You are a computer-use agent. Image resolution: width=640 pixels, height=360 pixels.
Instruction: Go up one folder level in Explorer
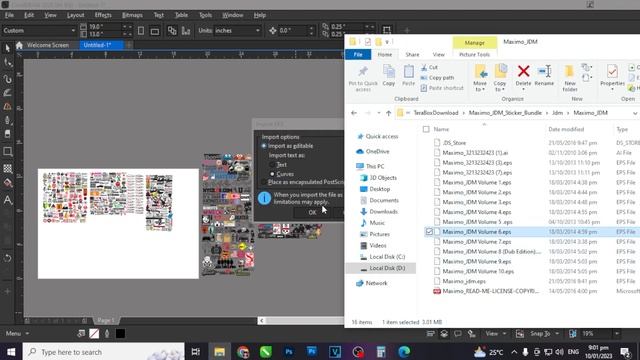coord(389,113)
